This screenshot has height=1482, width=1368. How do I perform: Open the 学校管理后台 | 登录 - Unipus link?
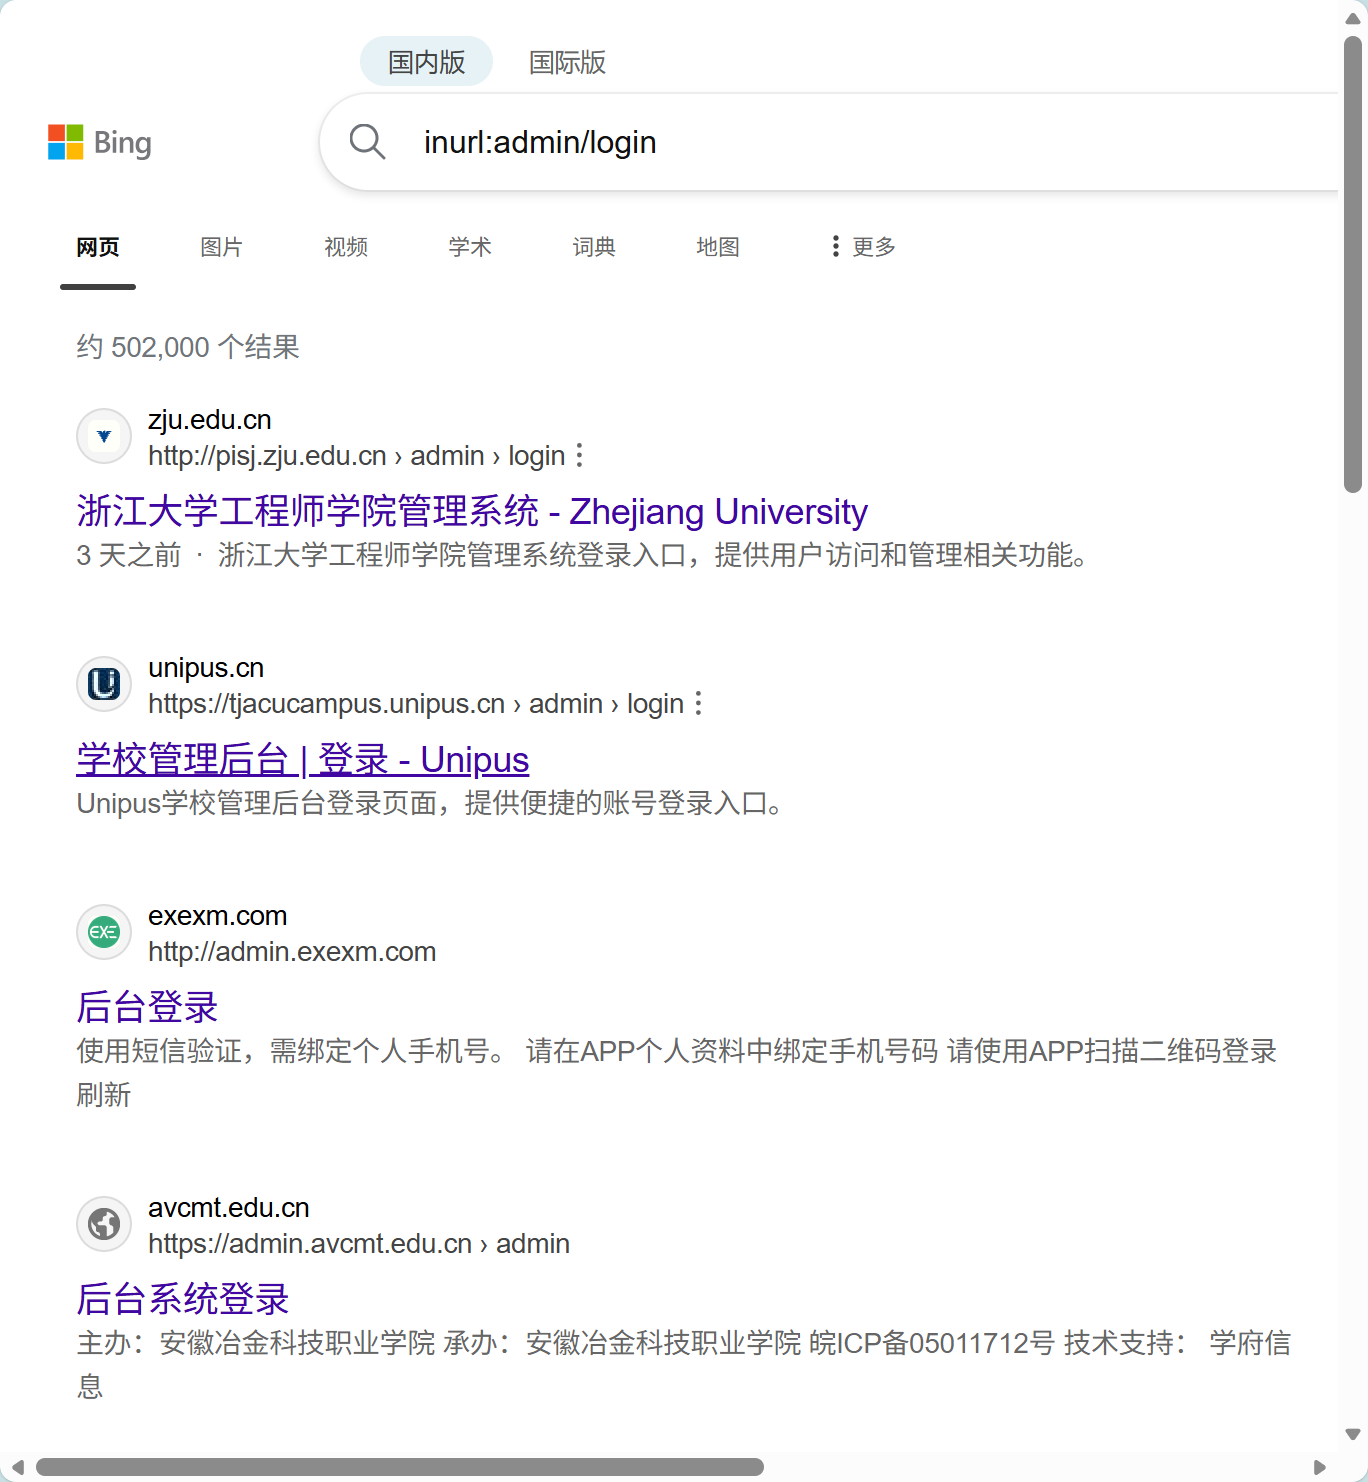[302, 760]
